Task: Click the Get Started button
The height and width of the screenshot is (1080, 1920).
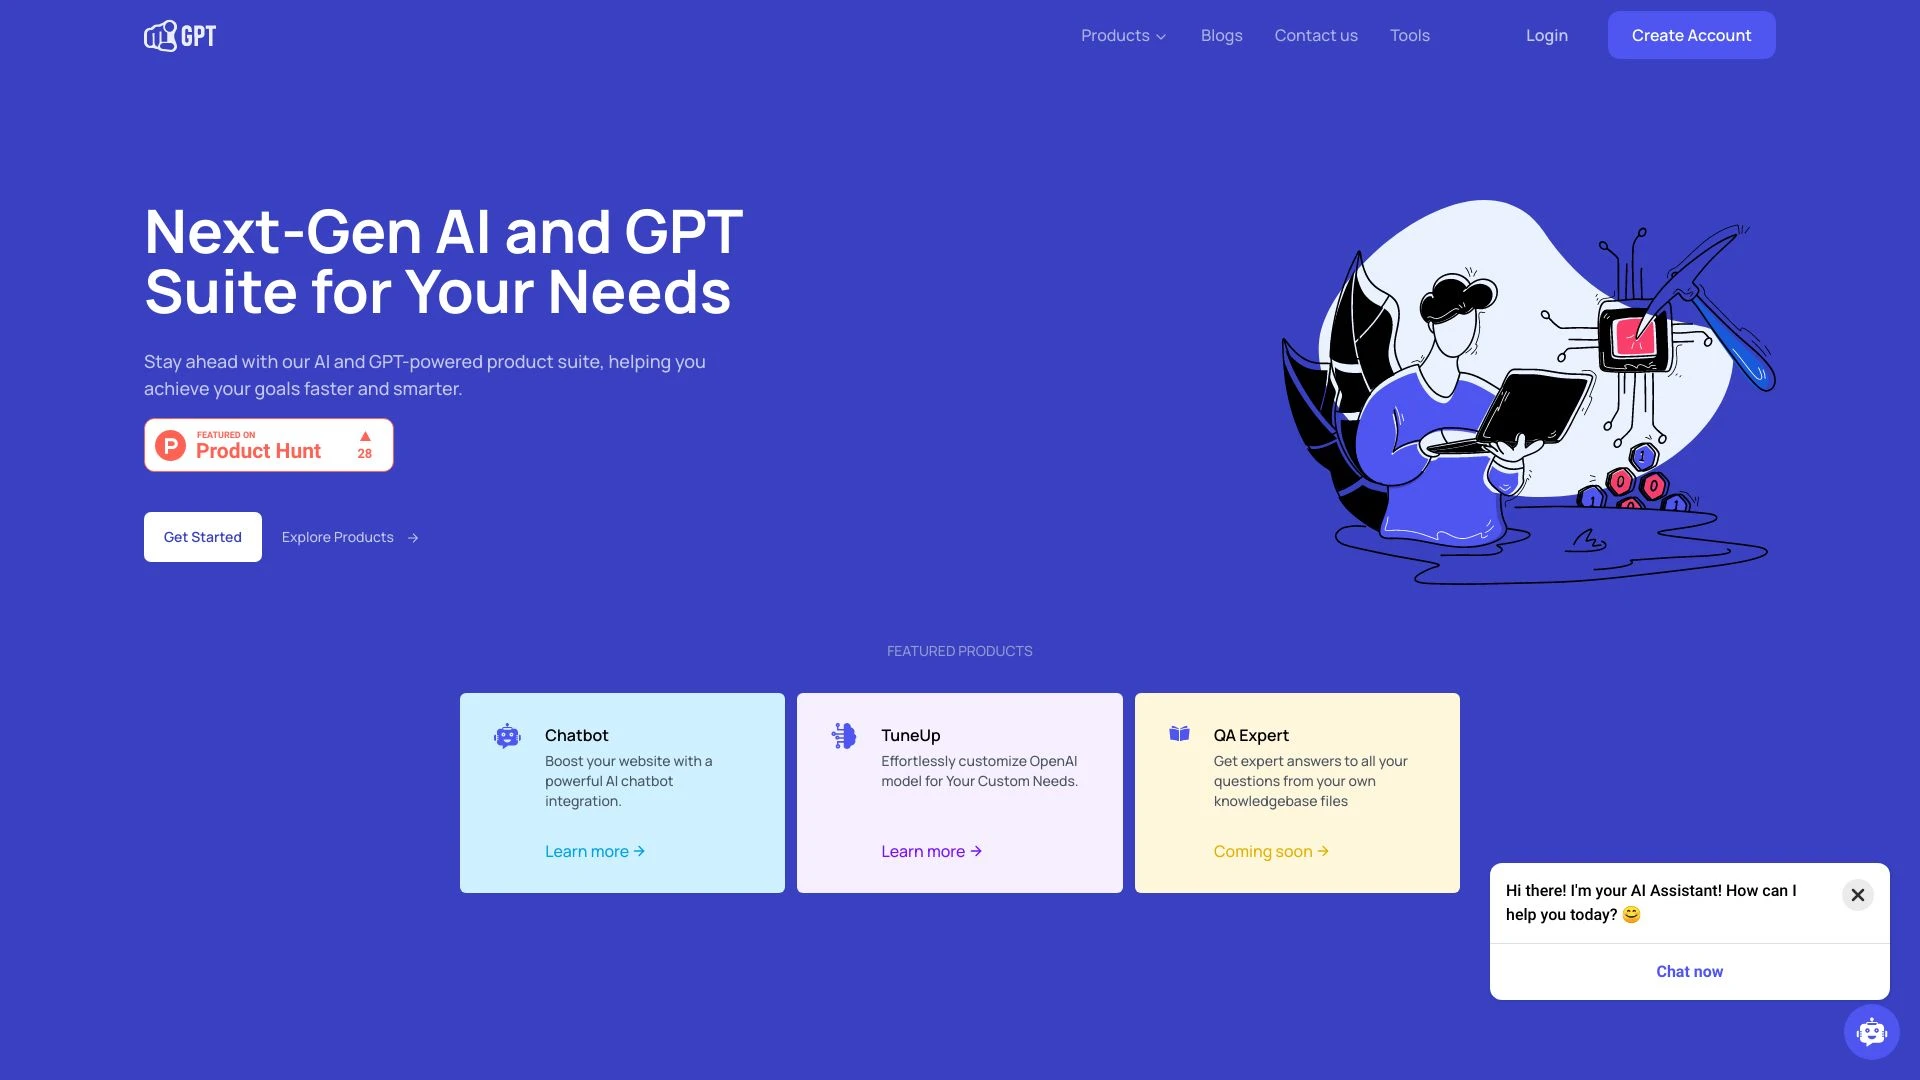Action: pyautogui.click(x=202, y=537)
